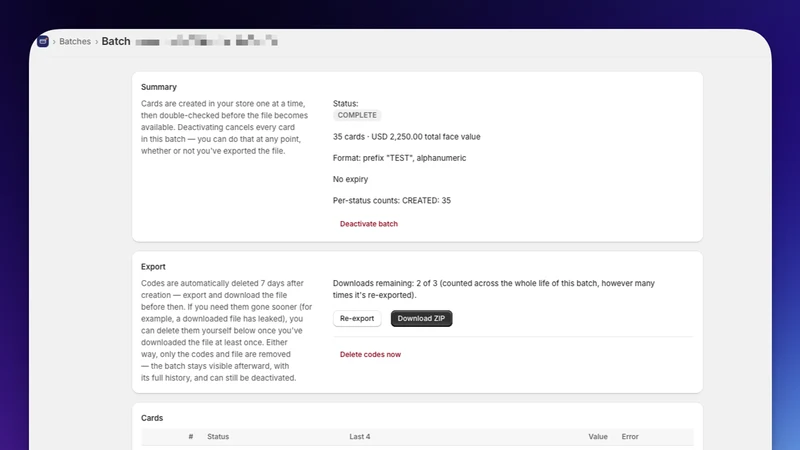Image resolution: width=800 pixels, height=450 pixels.
Task: Select the COMPLETE status badge
Action: (357, 115)
